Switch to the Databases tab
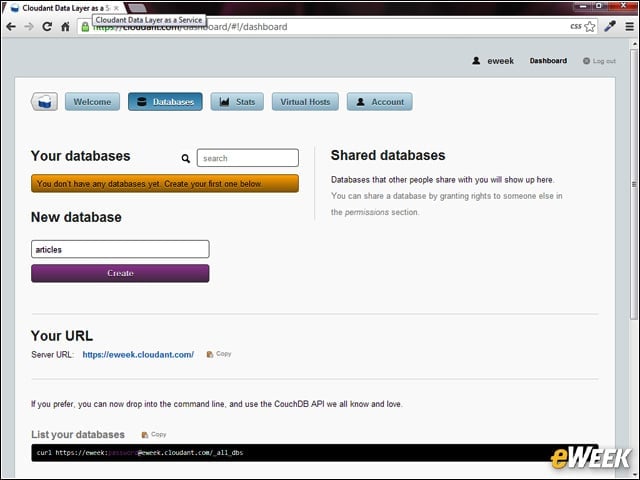Screen dimensions: 640x480 pos(165,102)
